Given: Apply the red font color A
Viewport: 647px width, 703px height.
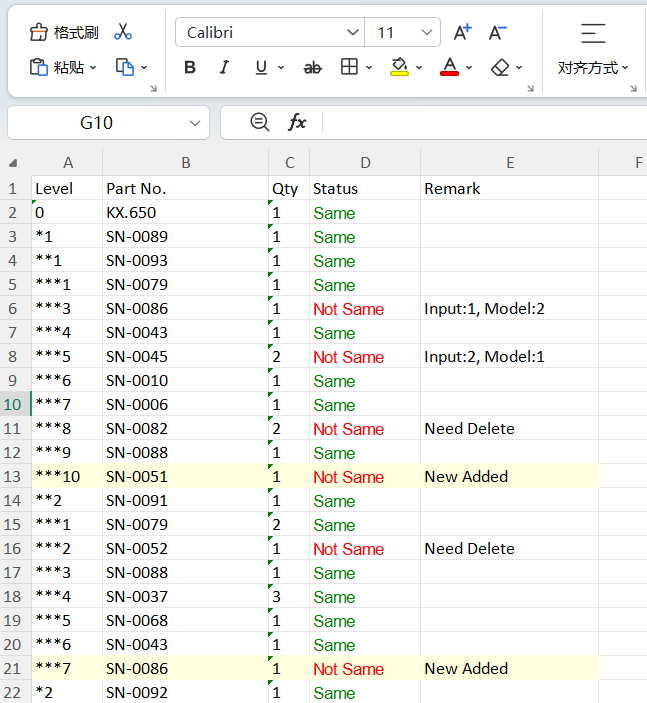Looking at the screenshot, I should (449, 67).
